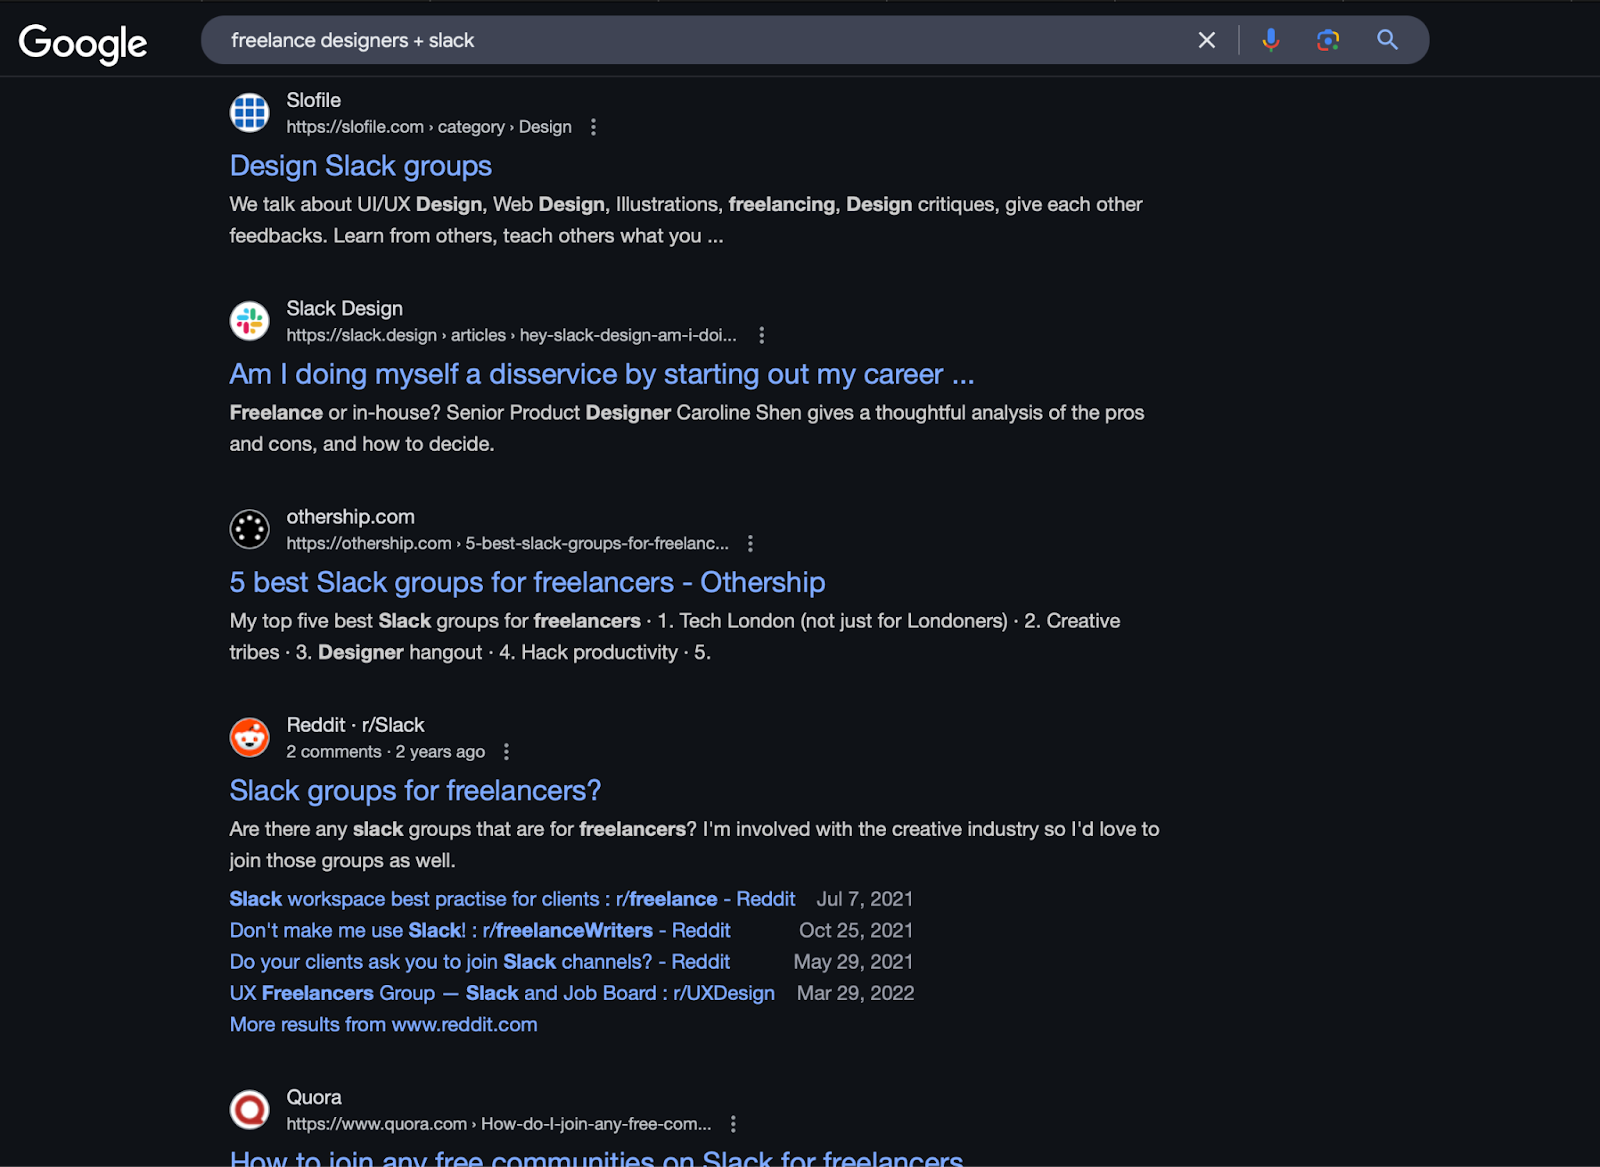Viewport: 1600px width, 1167px height.
Task: Open 'Slack workspace best practise for clients' link
Action: [512, 899]
